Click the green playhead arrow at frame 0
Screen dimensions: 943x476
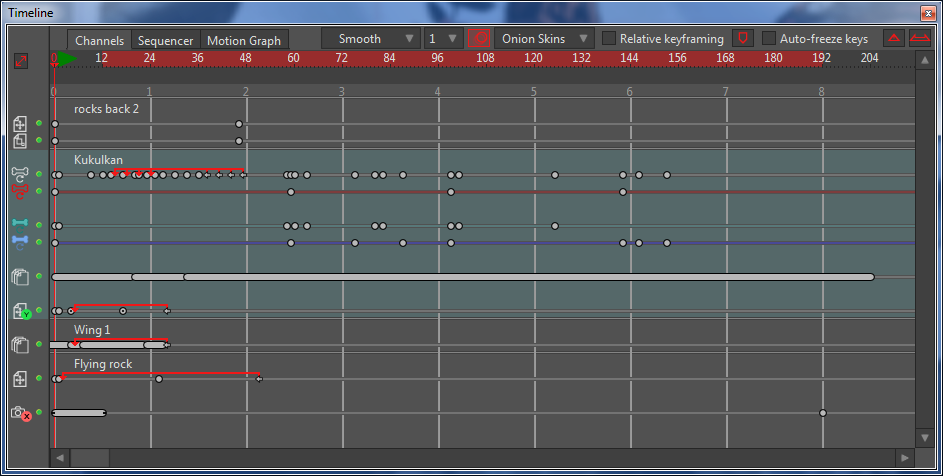pos(67,58)
